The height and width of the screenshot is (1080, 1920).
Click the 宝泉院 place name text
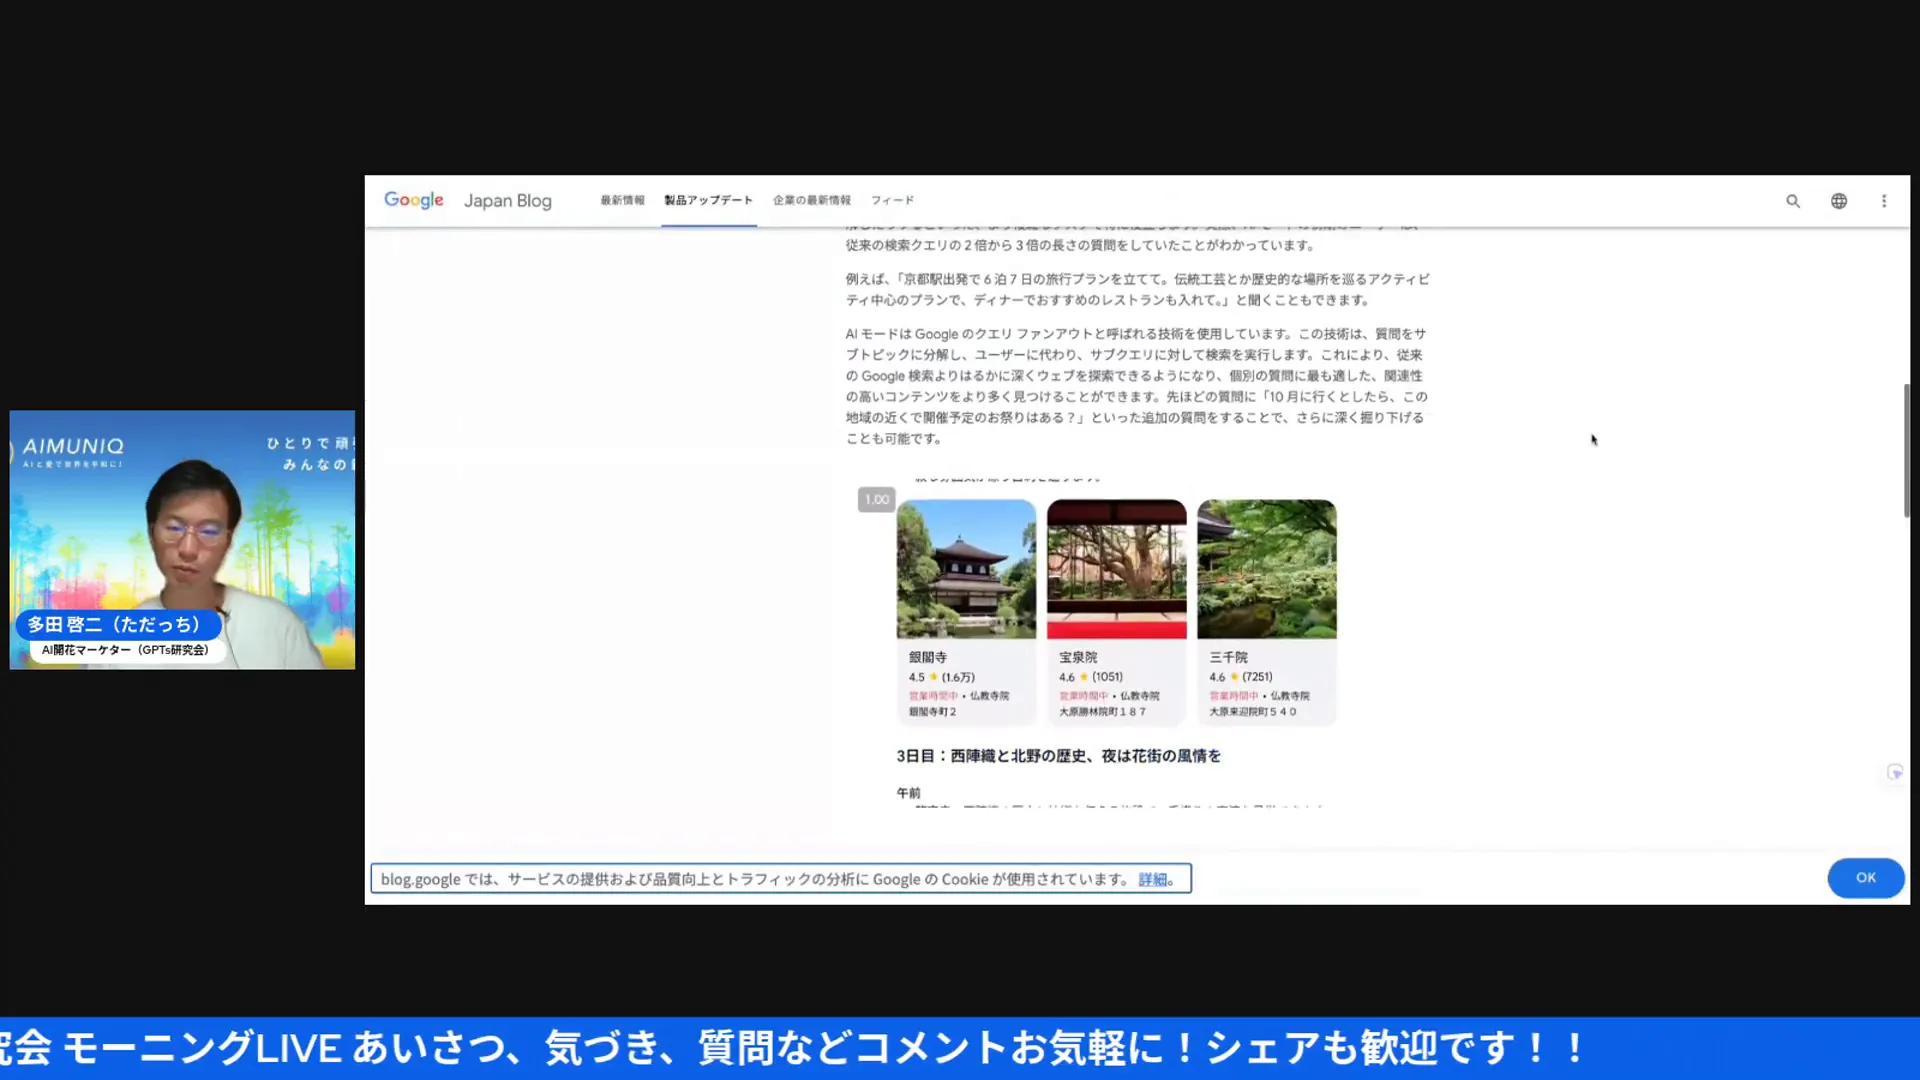[1078, 657]
